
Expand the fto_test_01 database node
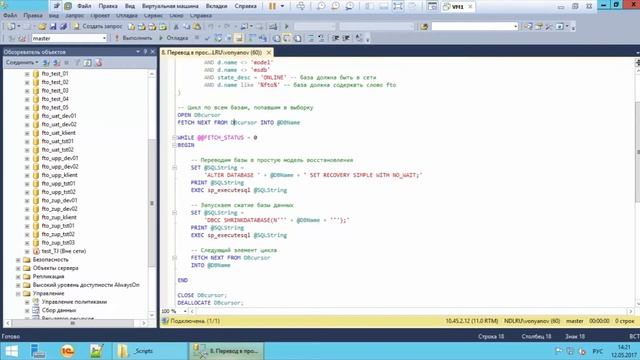[27, 74]
